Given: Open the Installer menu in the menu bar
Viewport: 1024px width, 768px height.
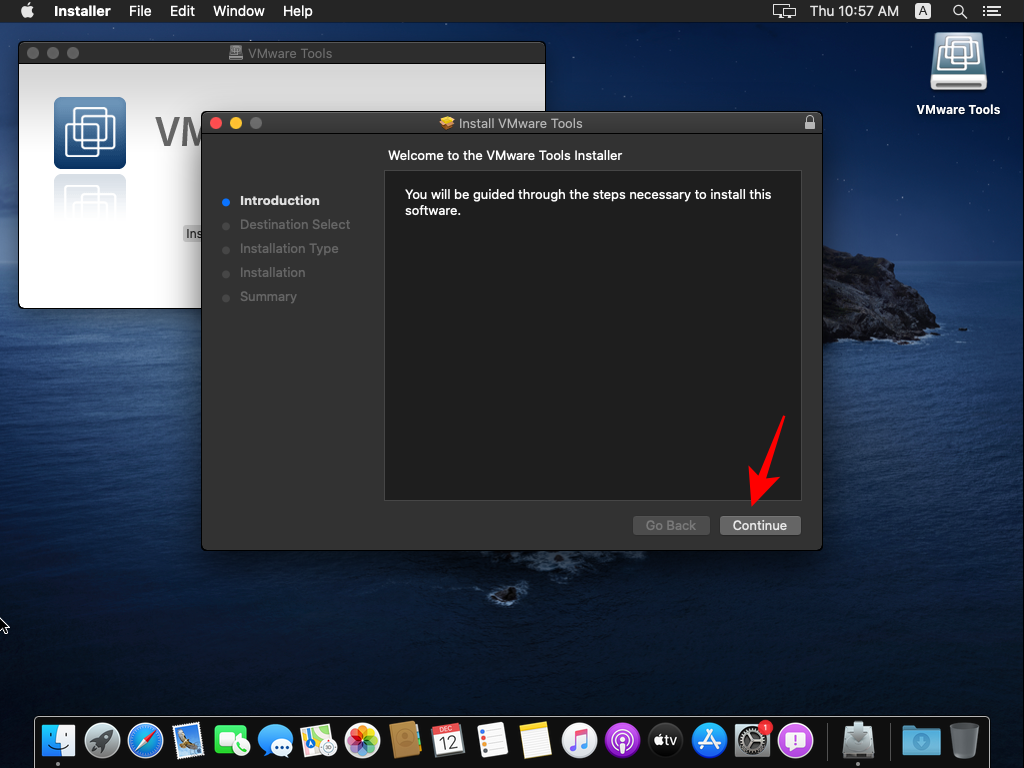Looking at the screenshot, I should pos(81,11).
